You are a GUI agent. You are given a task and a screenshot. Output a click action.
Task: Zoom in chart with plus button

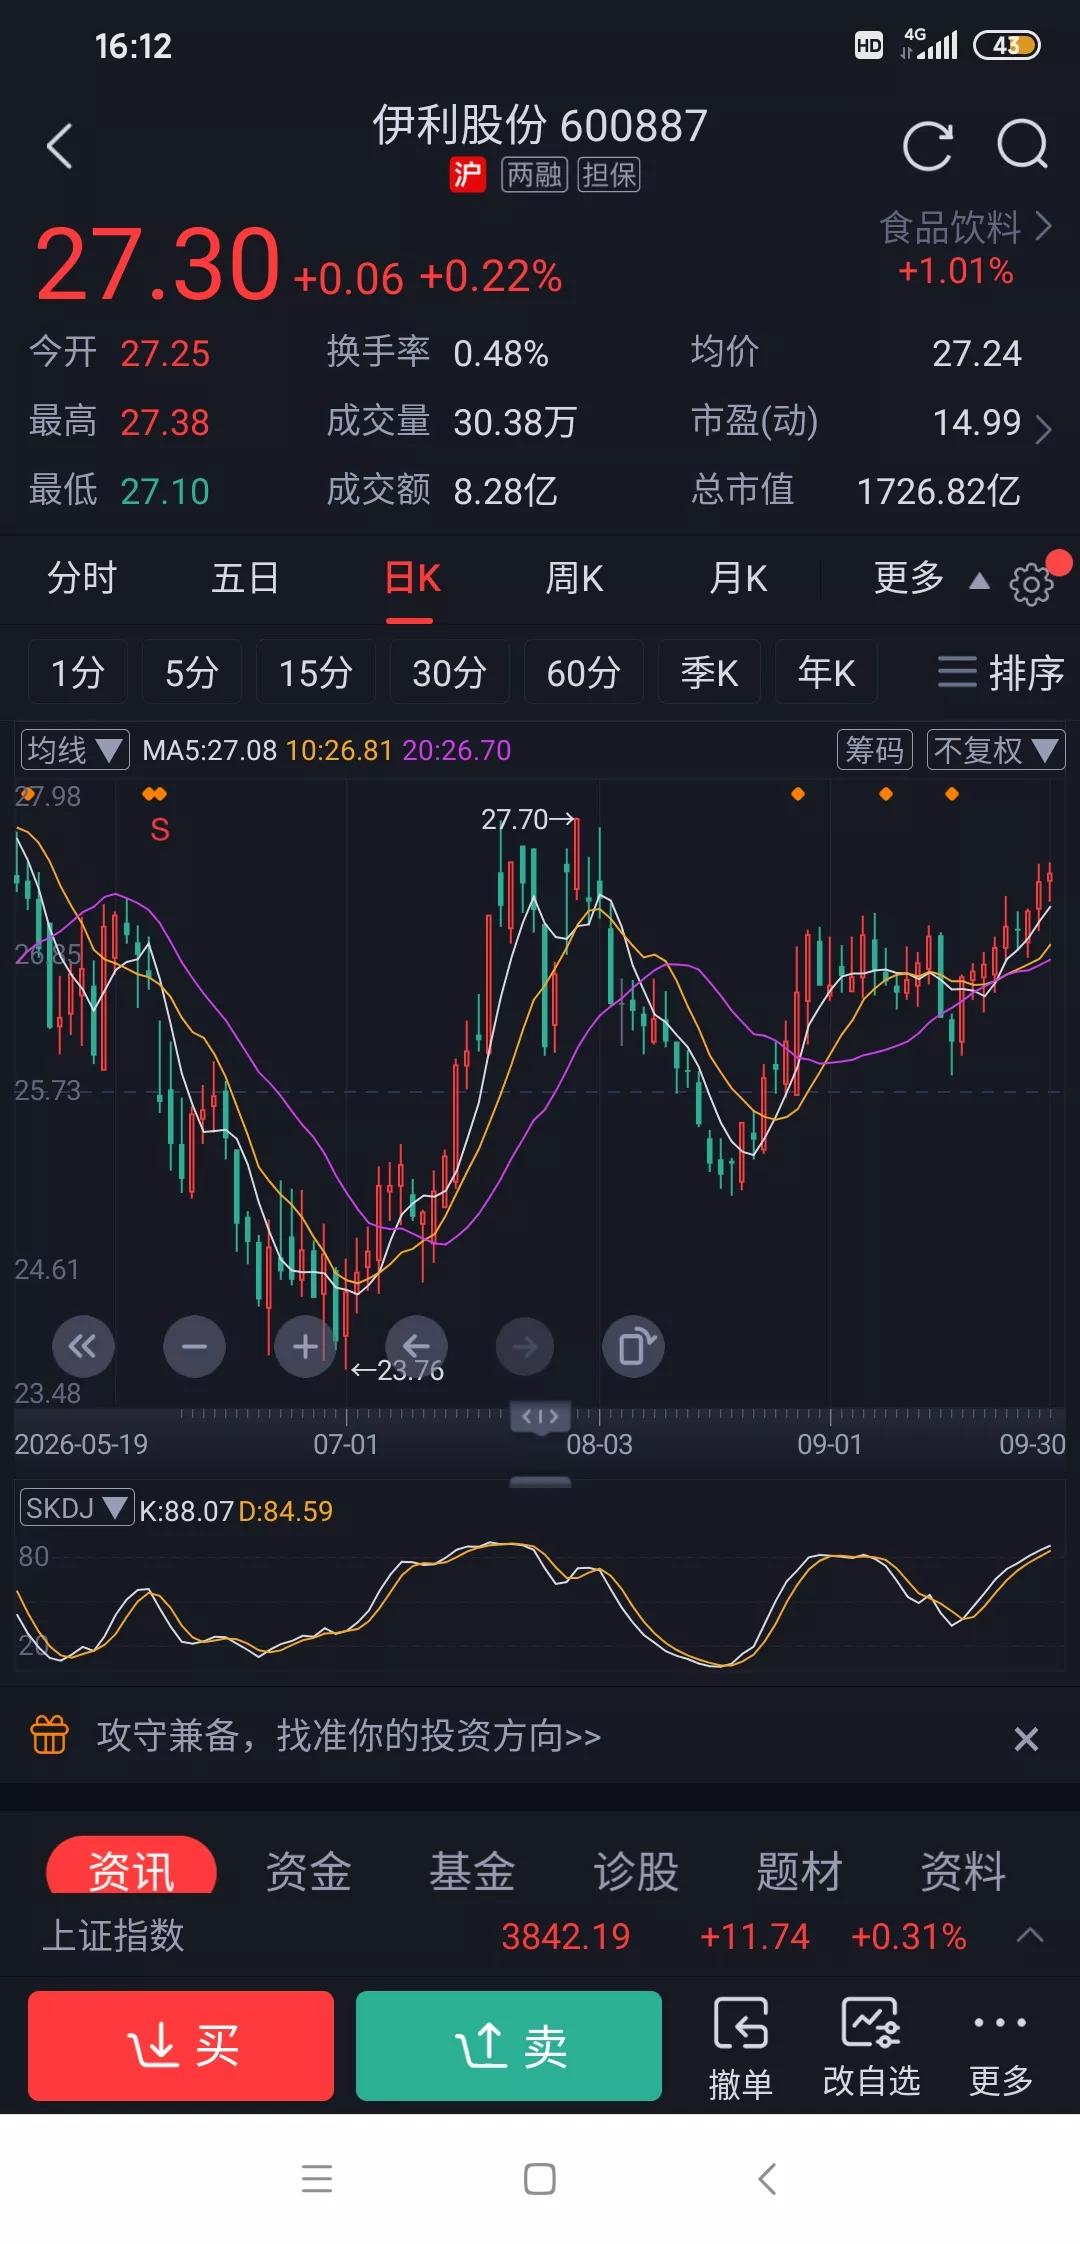305,1346
